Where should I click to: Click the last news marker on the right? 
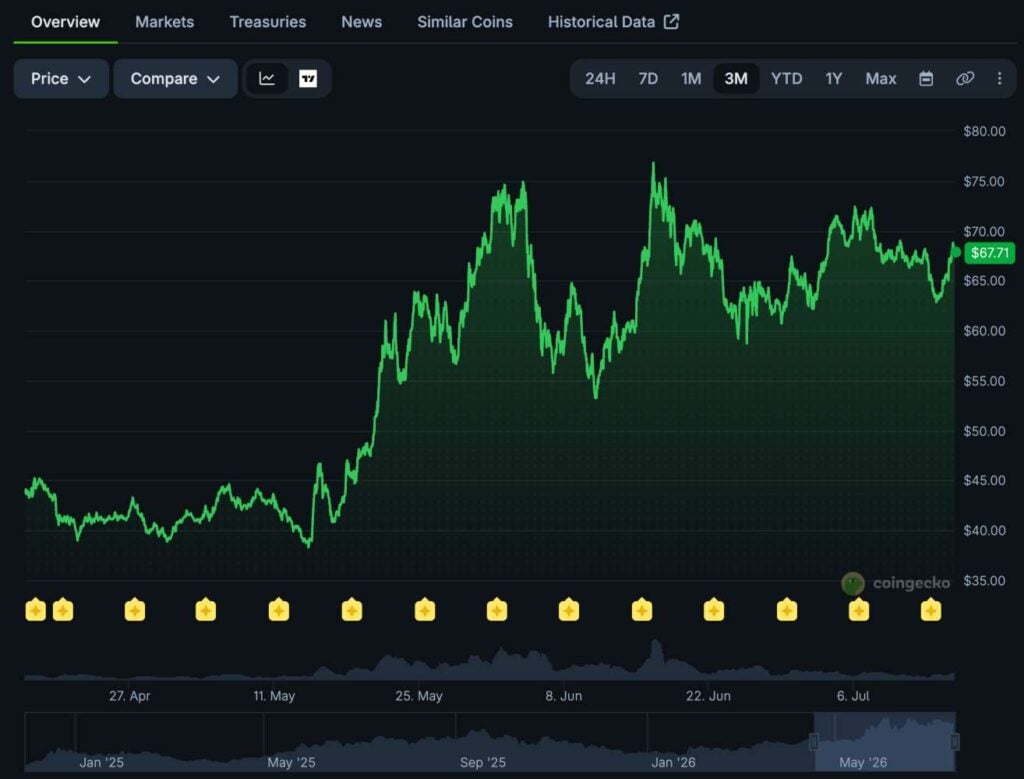click(x=931, y=610)
